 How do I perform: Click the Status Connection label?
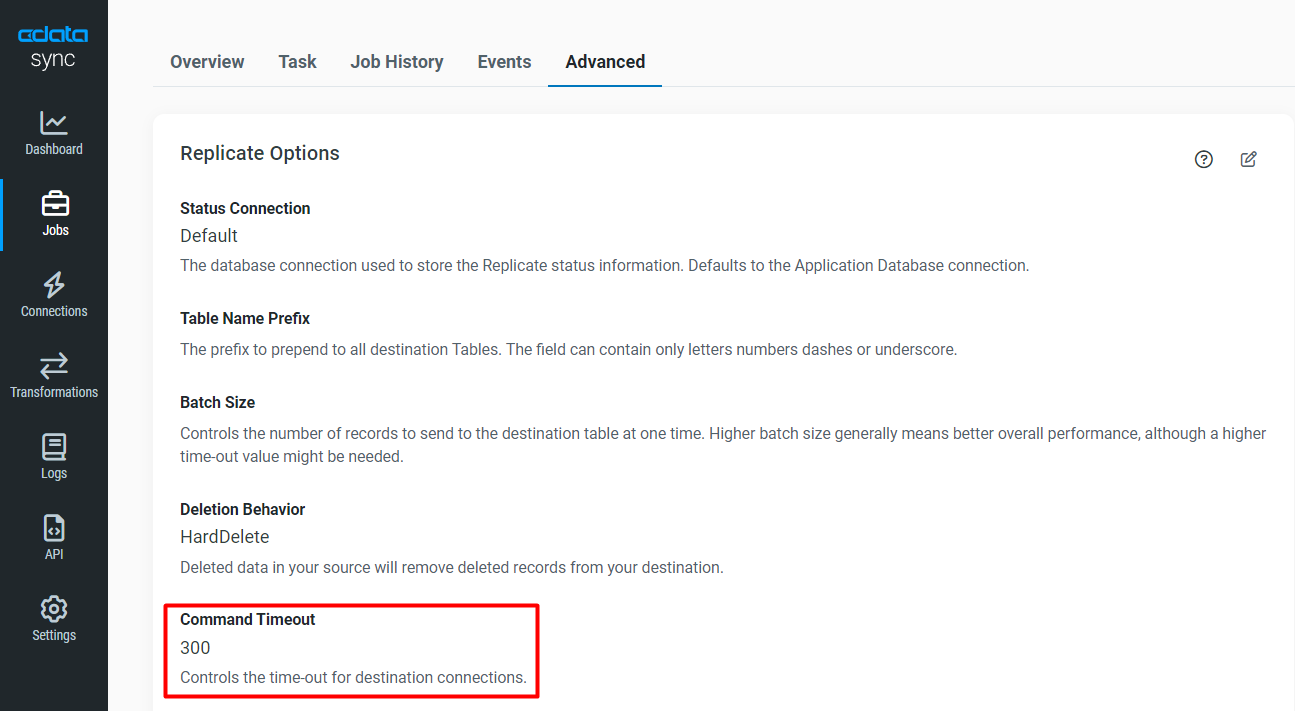245,209
